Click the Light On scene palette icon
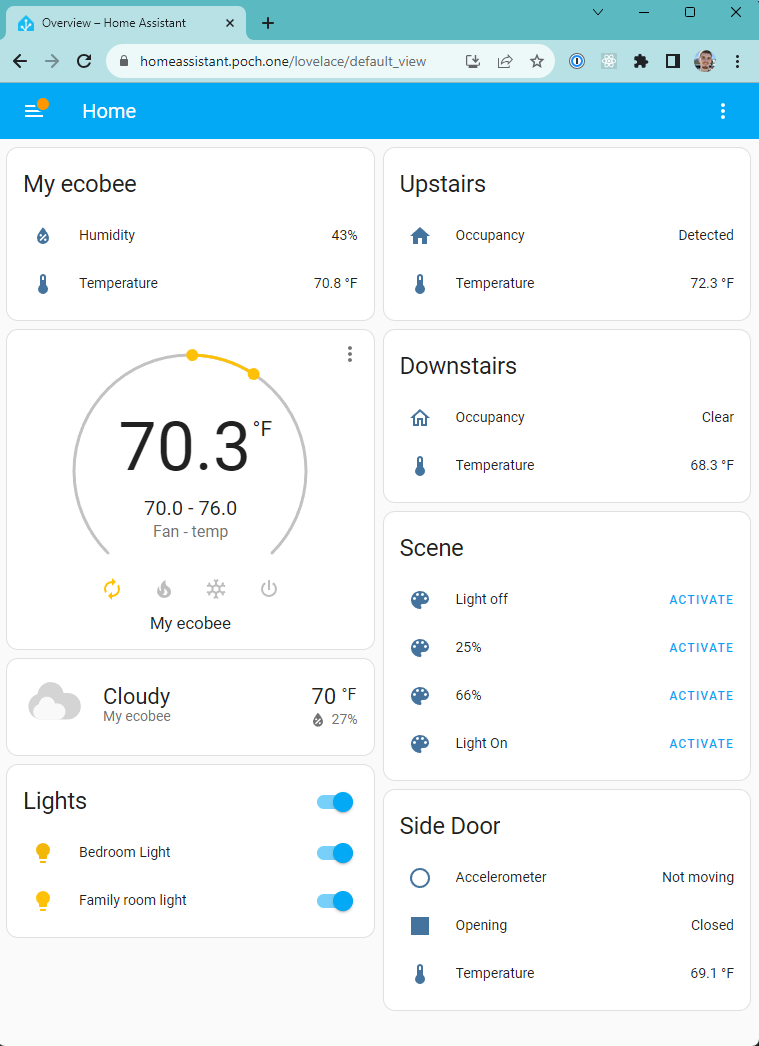Image resolution: width=759 pixels, height=1046 pixels. [420, 744]
